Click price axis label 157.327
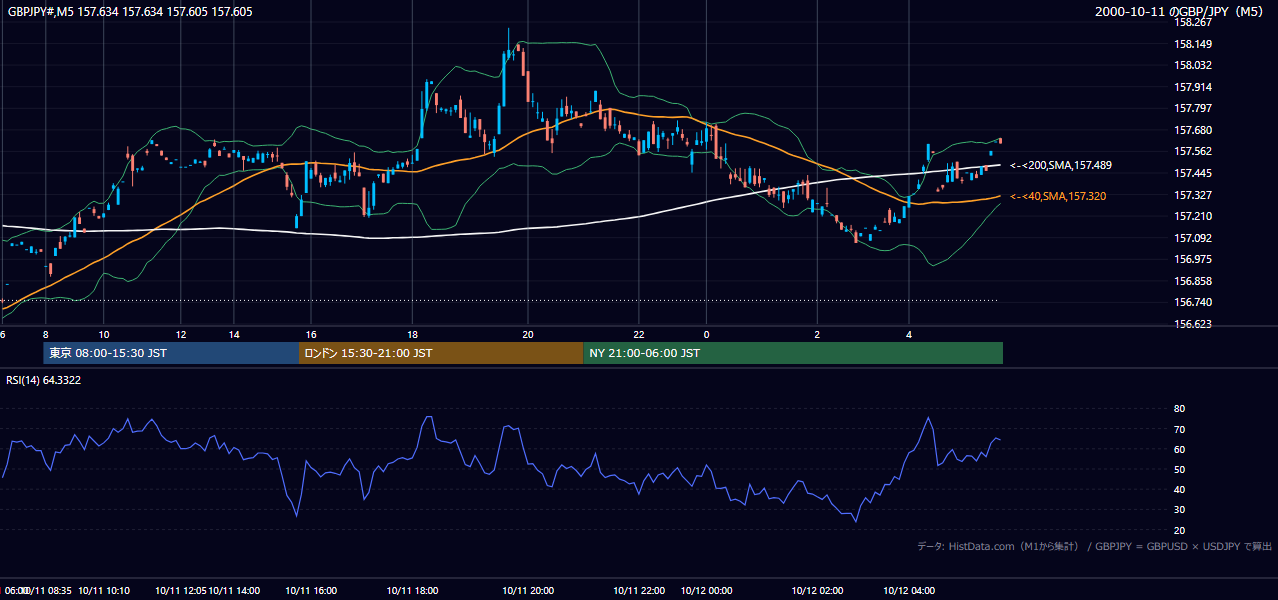The height and width of the screenshot is (600, 1278). (x=1193, y=195)
